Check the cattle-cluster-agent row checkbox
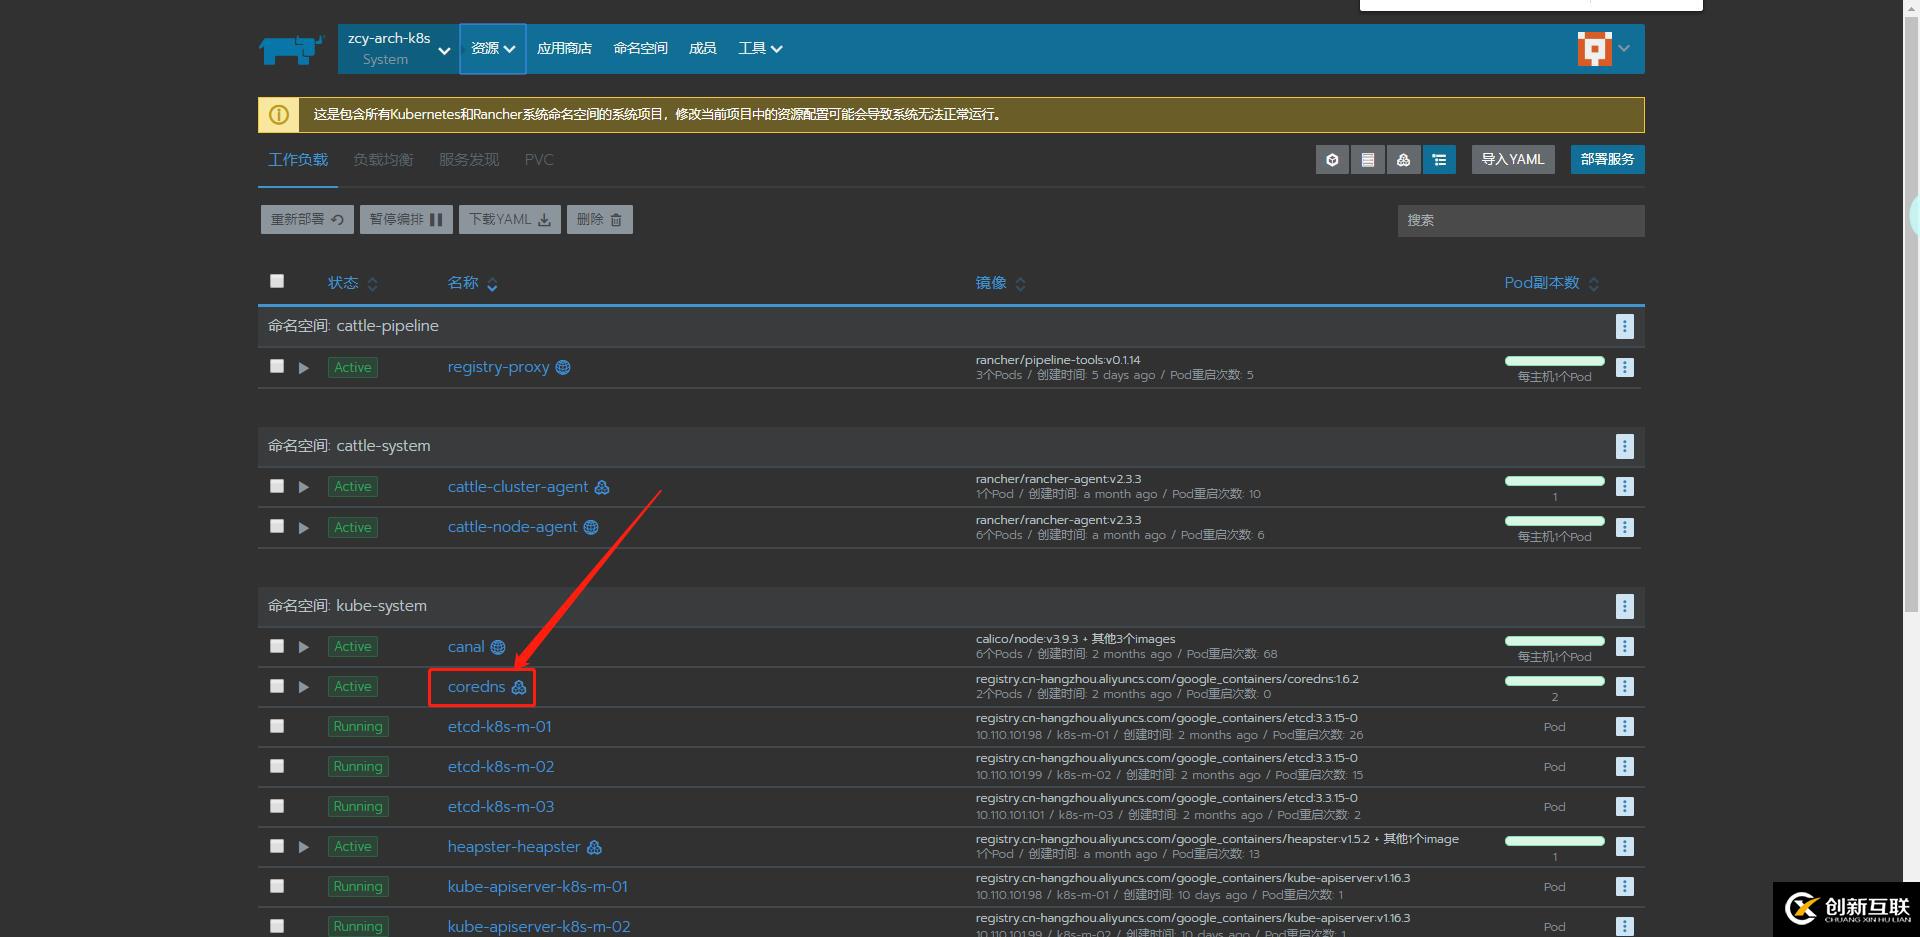Viewport: 1920px width, 937px height. [x=277, y=486]
